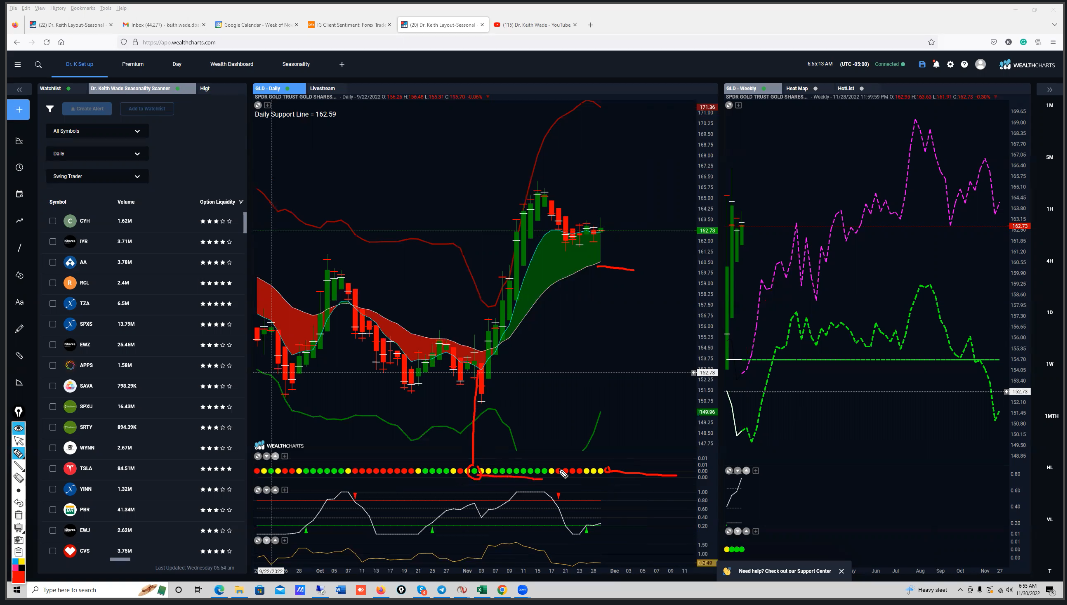Viewport: 1067px width, 605px height.
Task: Open the notifications bell
Action: tap(936, 65)
